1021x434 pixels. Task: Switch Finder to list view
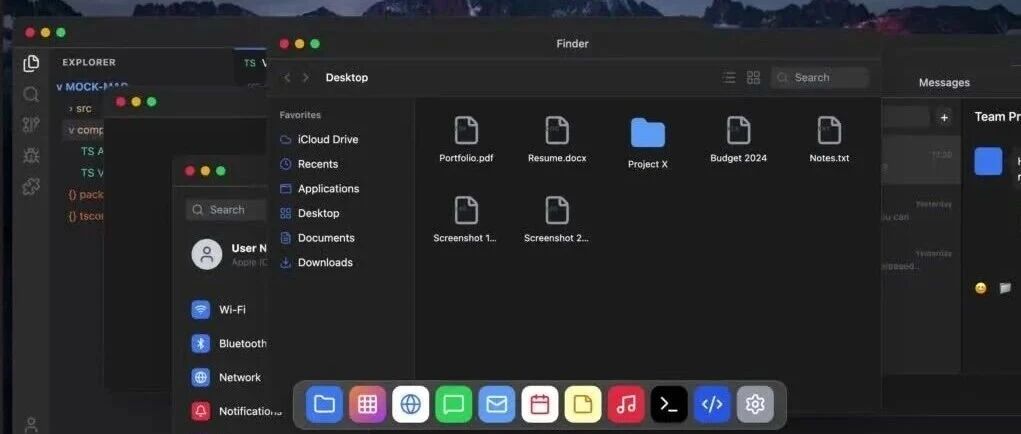point(729,77)
